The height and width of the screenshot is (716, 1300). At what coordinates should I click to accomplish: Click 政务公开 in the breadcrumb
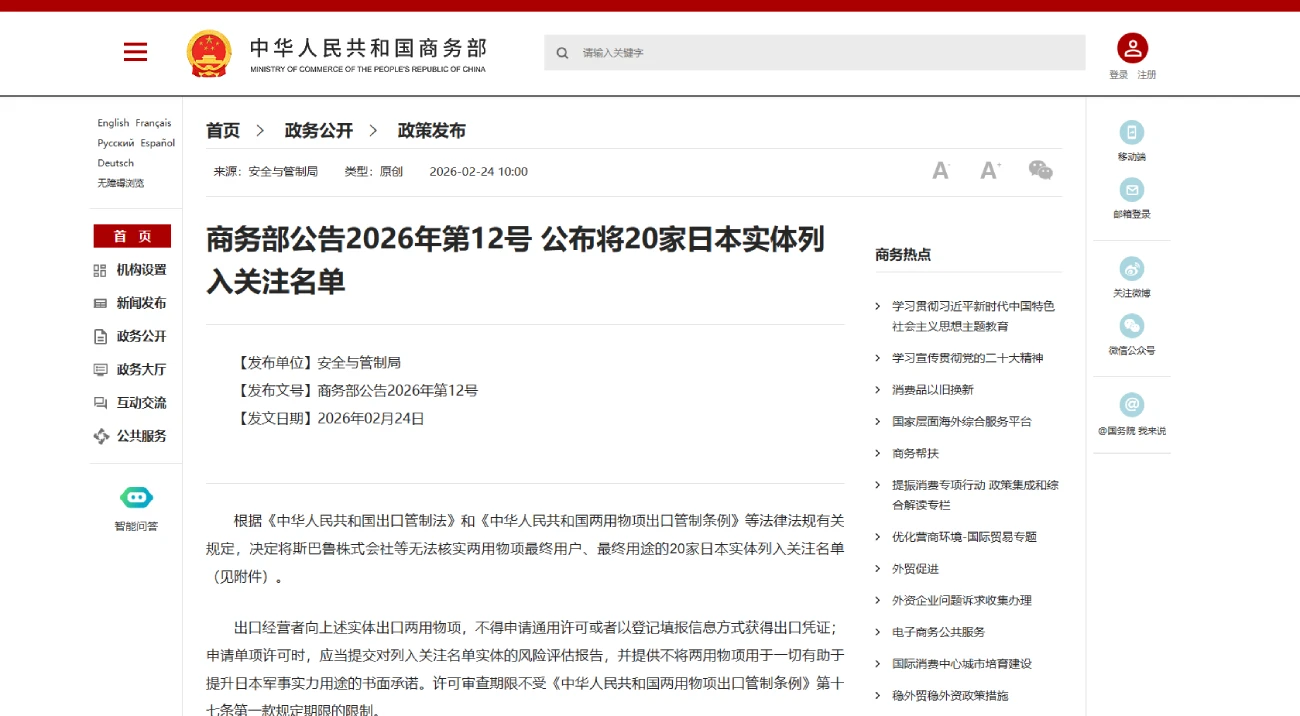[x=319, y=131]
